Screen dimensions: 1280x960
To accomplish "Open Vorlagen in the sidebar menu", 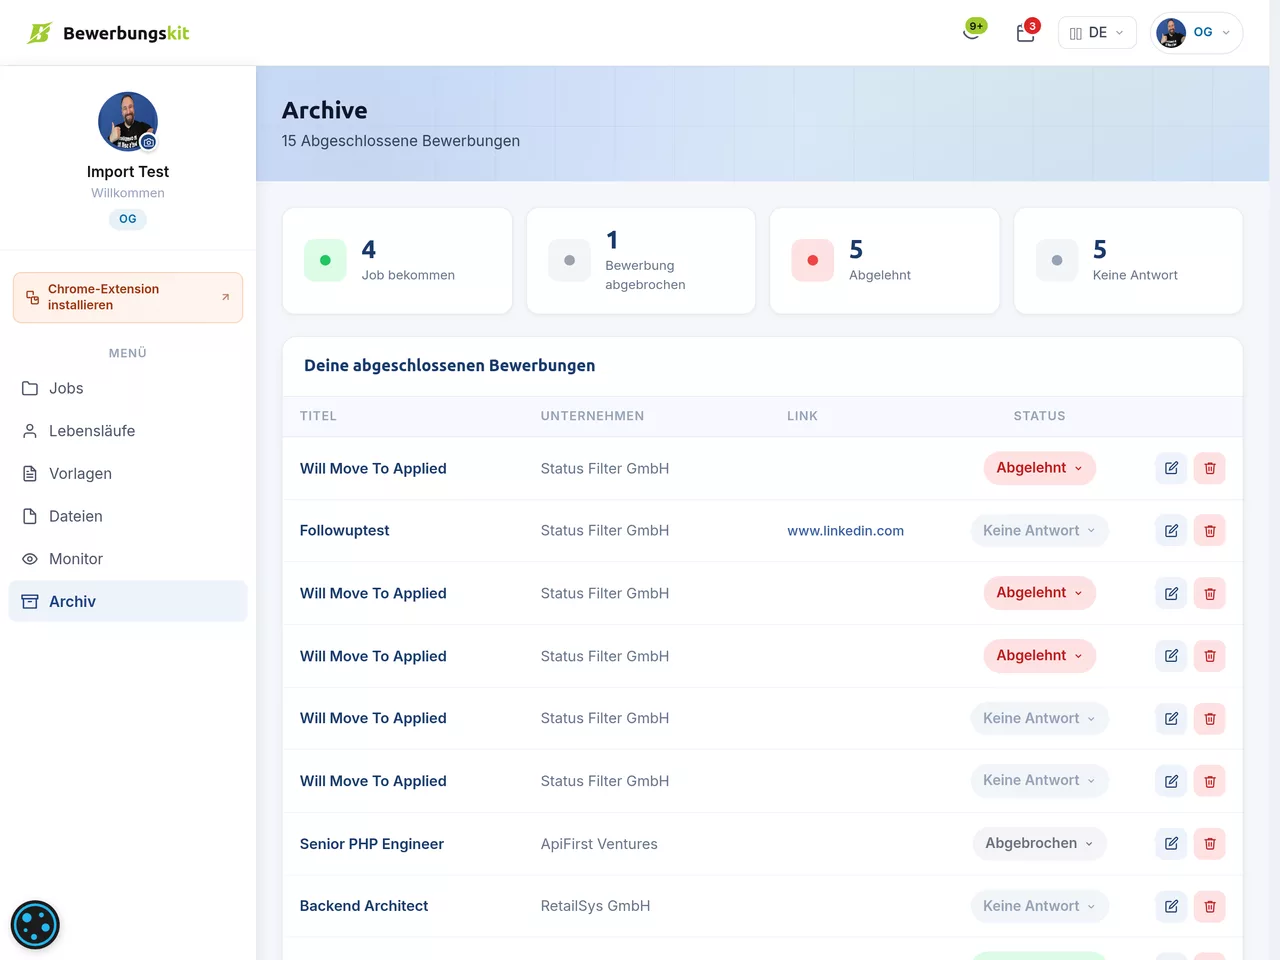I will click(x=128, y=474).
